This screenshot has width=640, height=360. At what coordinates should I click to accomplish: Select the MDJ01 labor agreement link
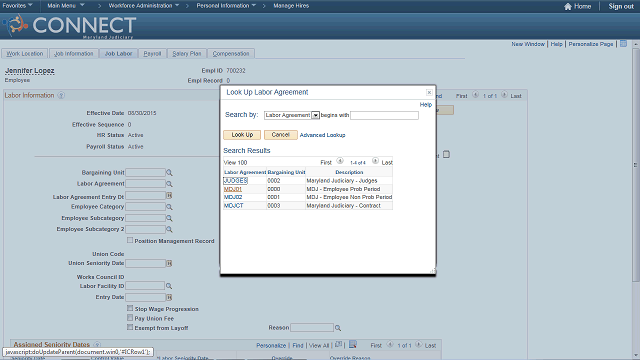[233, 189]
